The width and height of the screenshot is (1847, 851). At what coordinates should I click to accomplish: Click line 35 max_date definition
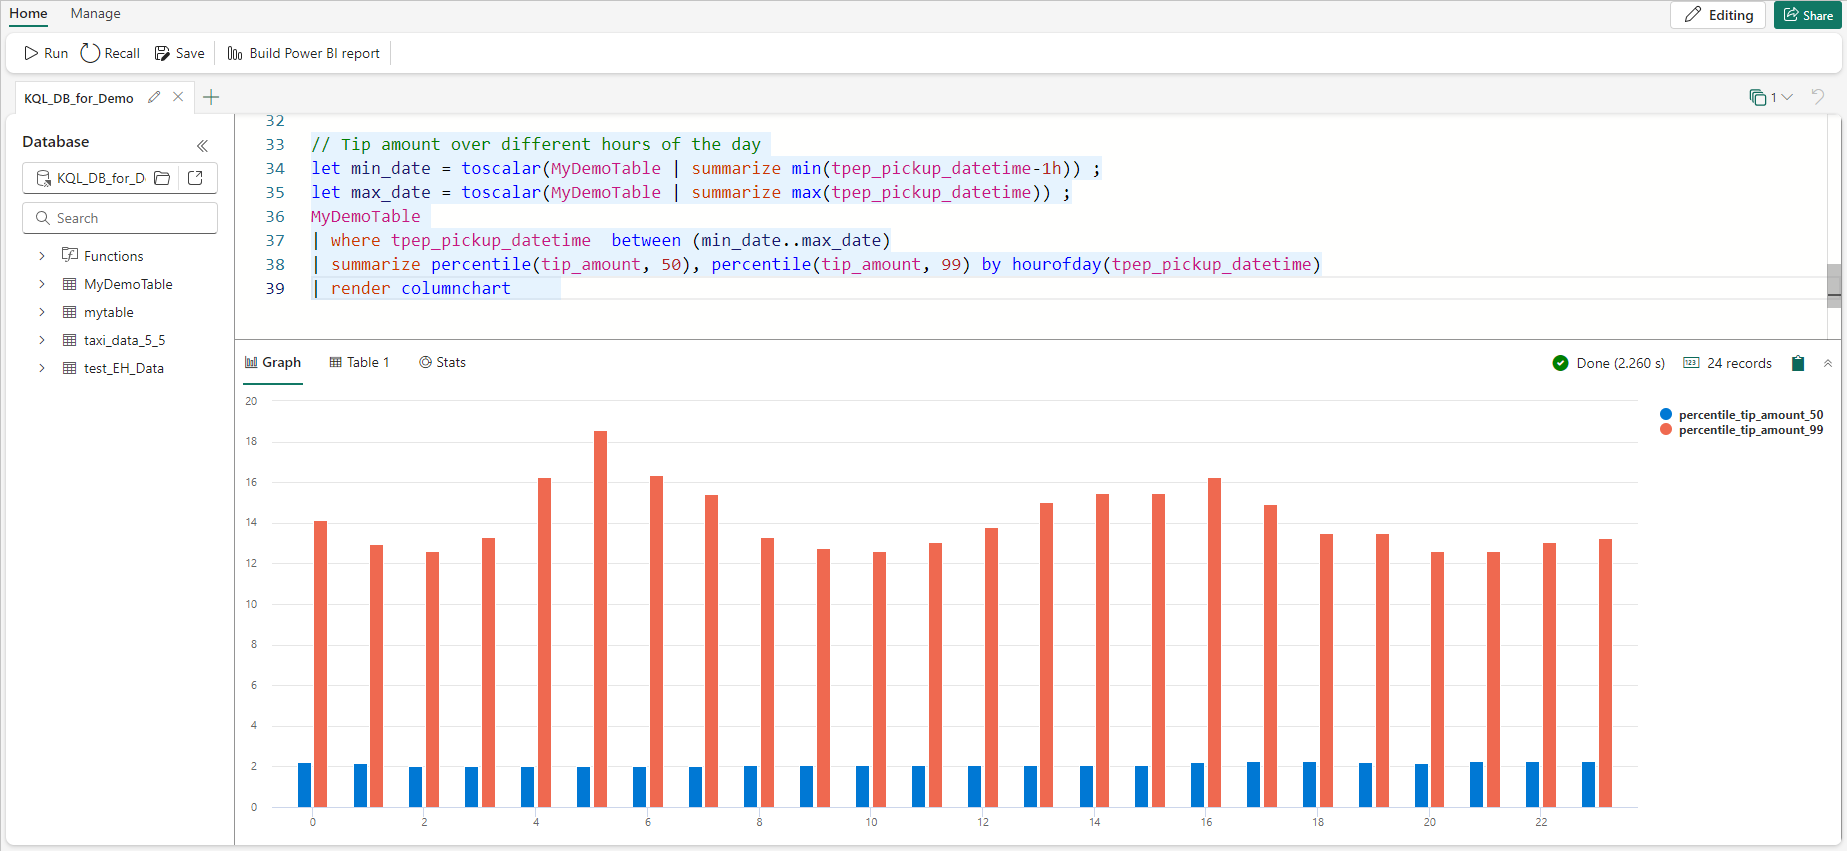[691, 192]
